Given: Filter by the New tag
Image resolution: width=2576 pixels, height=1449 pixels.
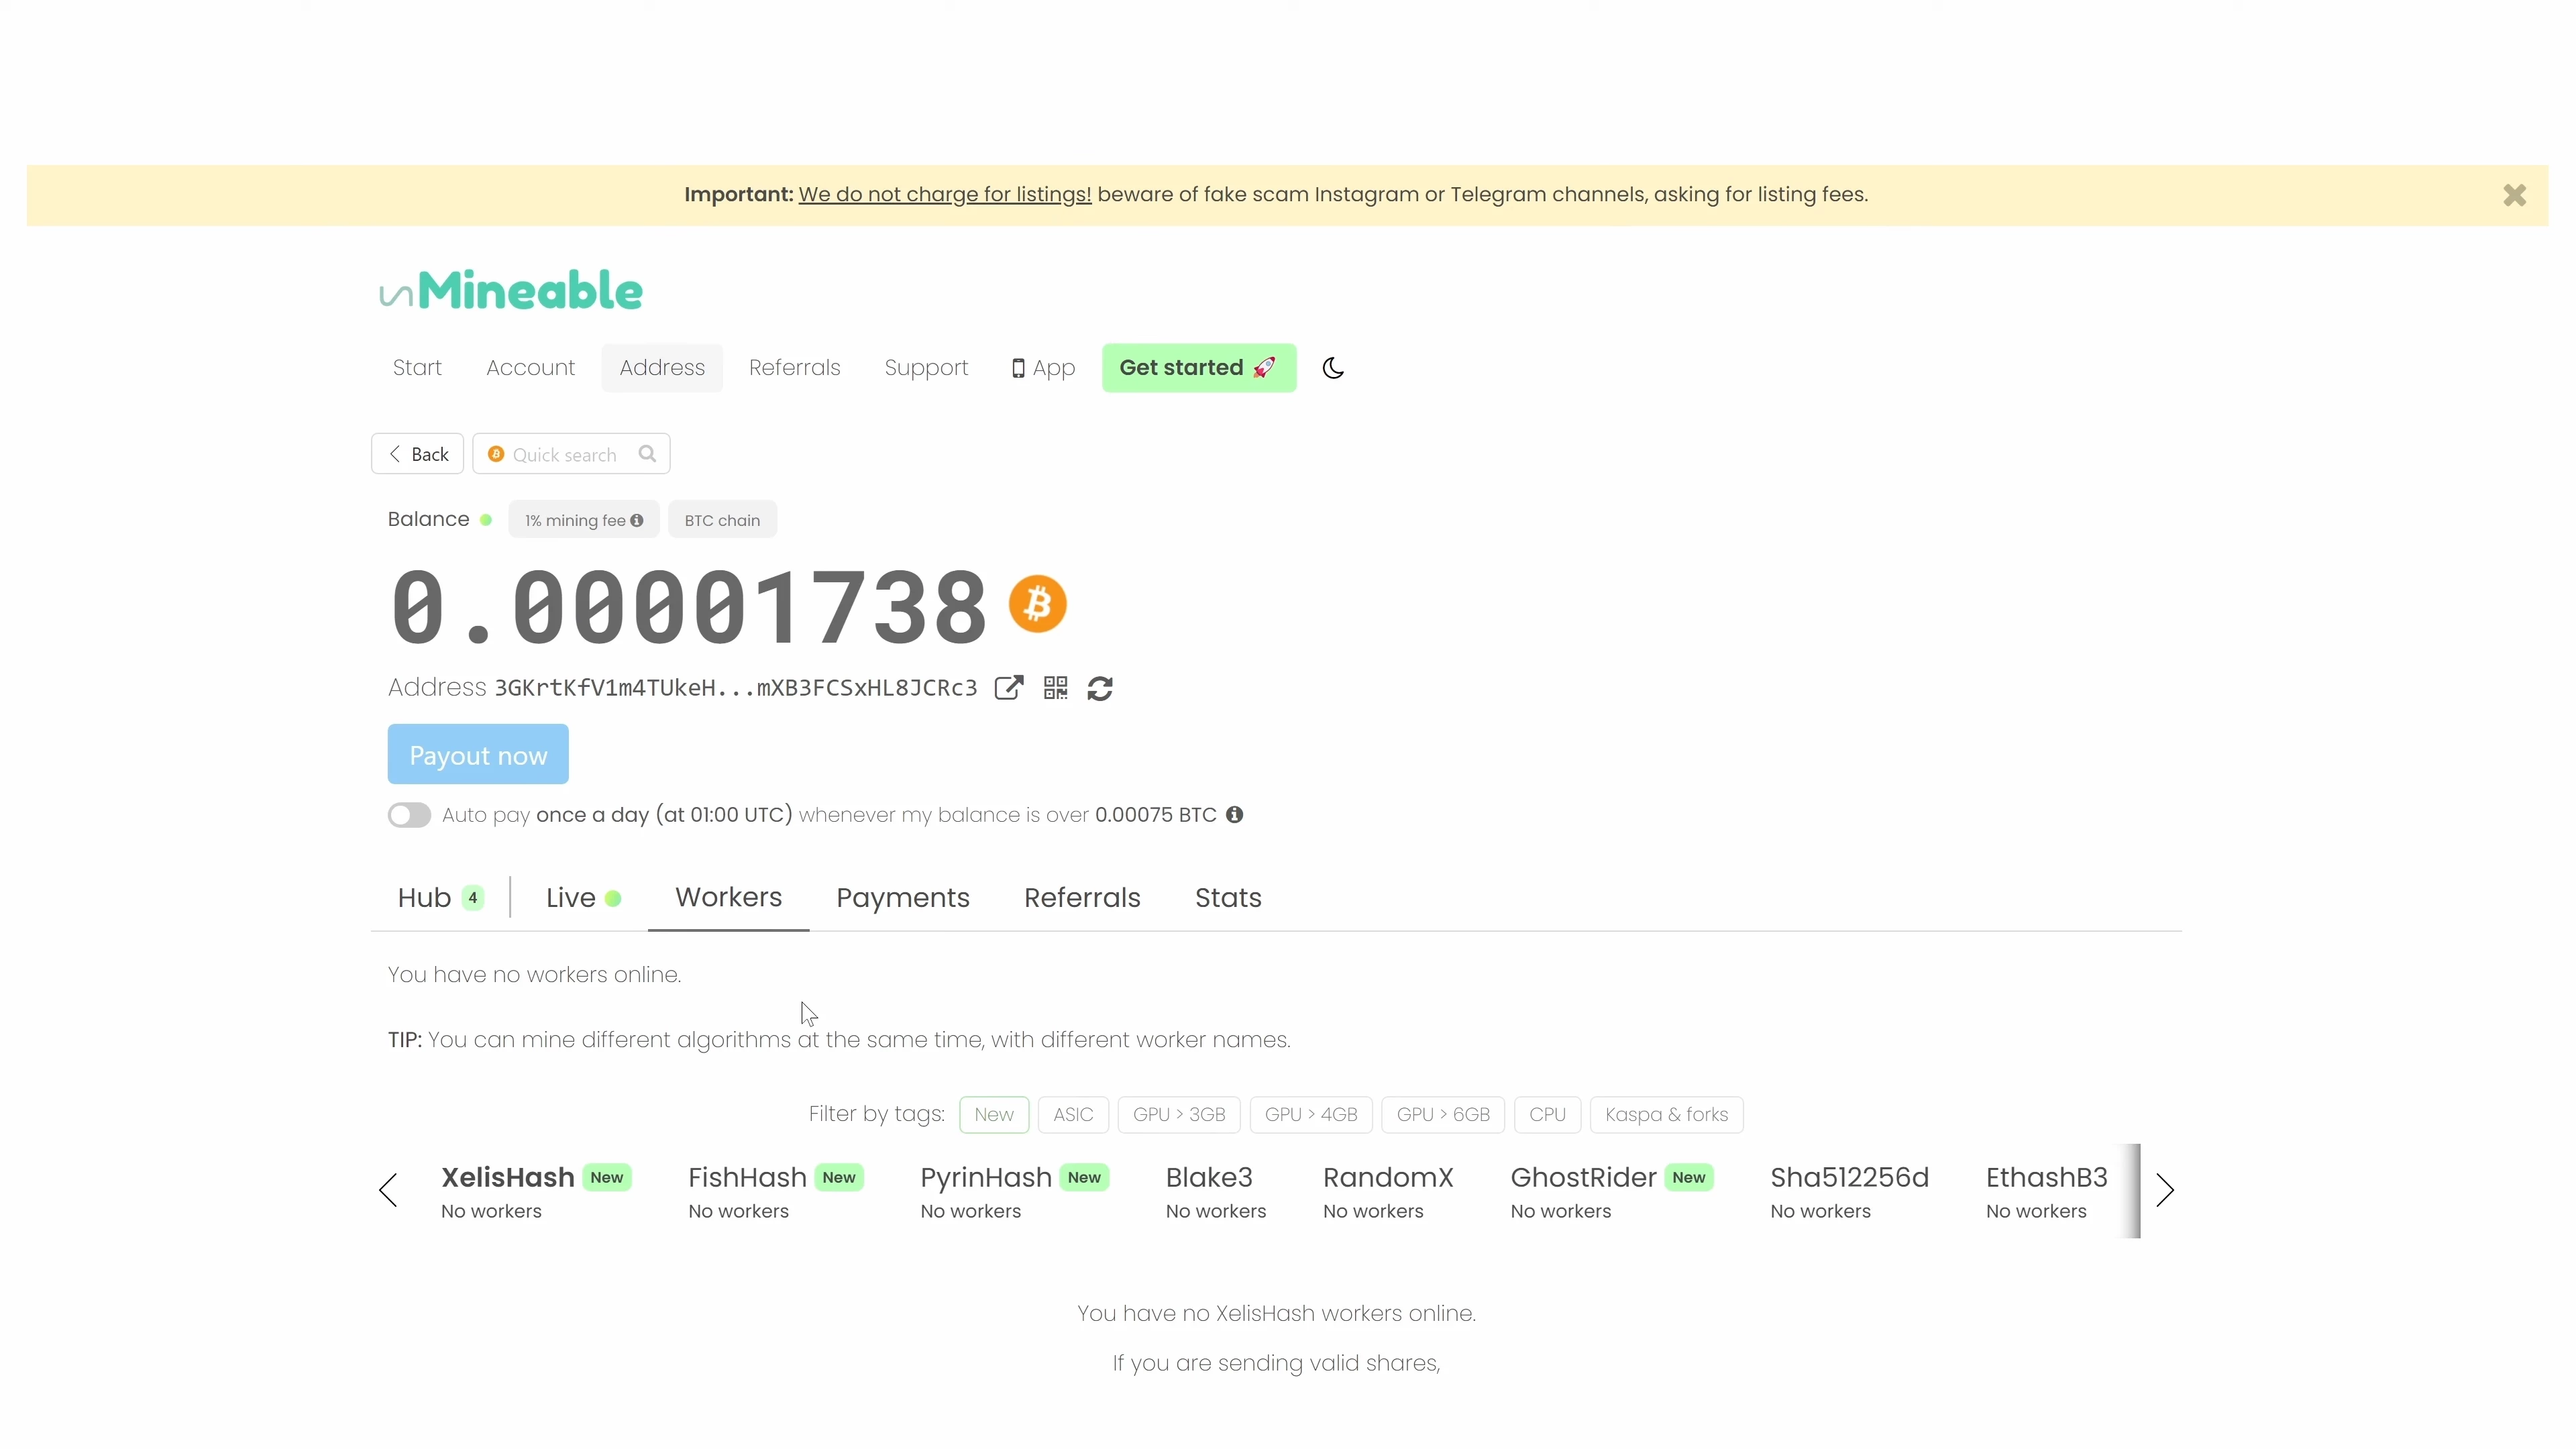Looking at the screenshot, I should [994, 1115].
